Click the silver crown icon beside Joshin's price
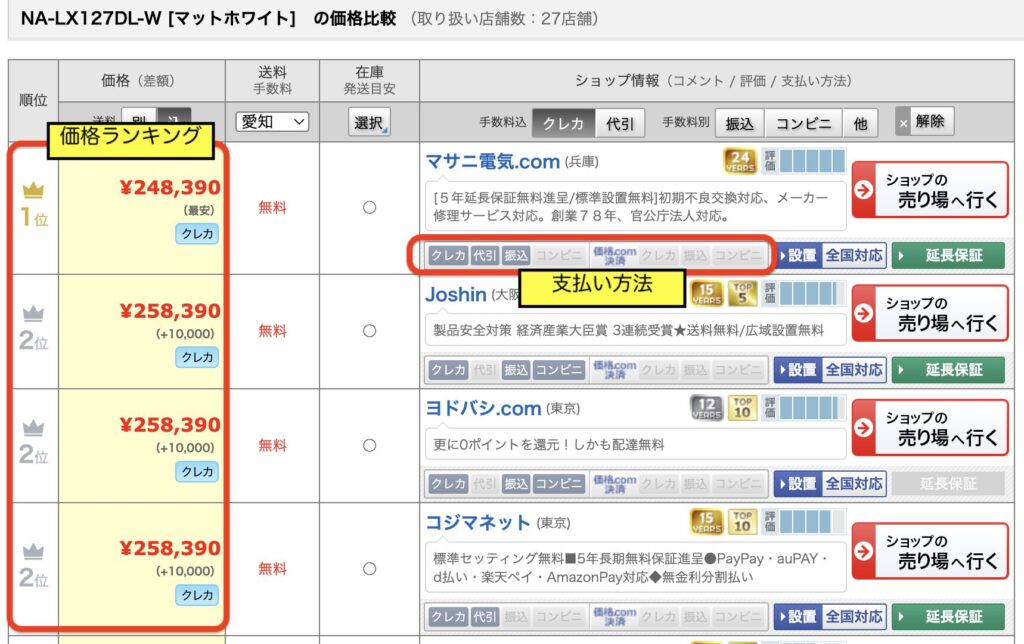1024x644 pixels. click(x=33, y=314)
